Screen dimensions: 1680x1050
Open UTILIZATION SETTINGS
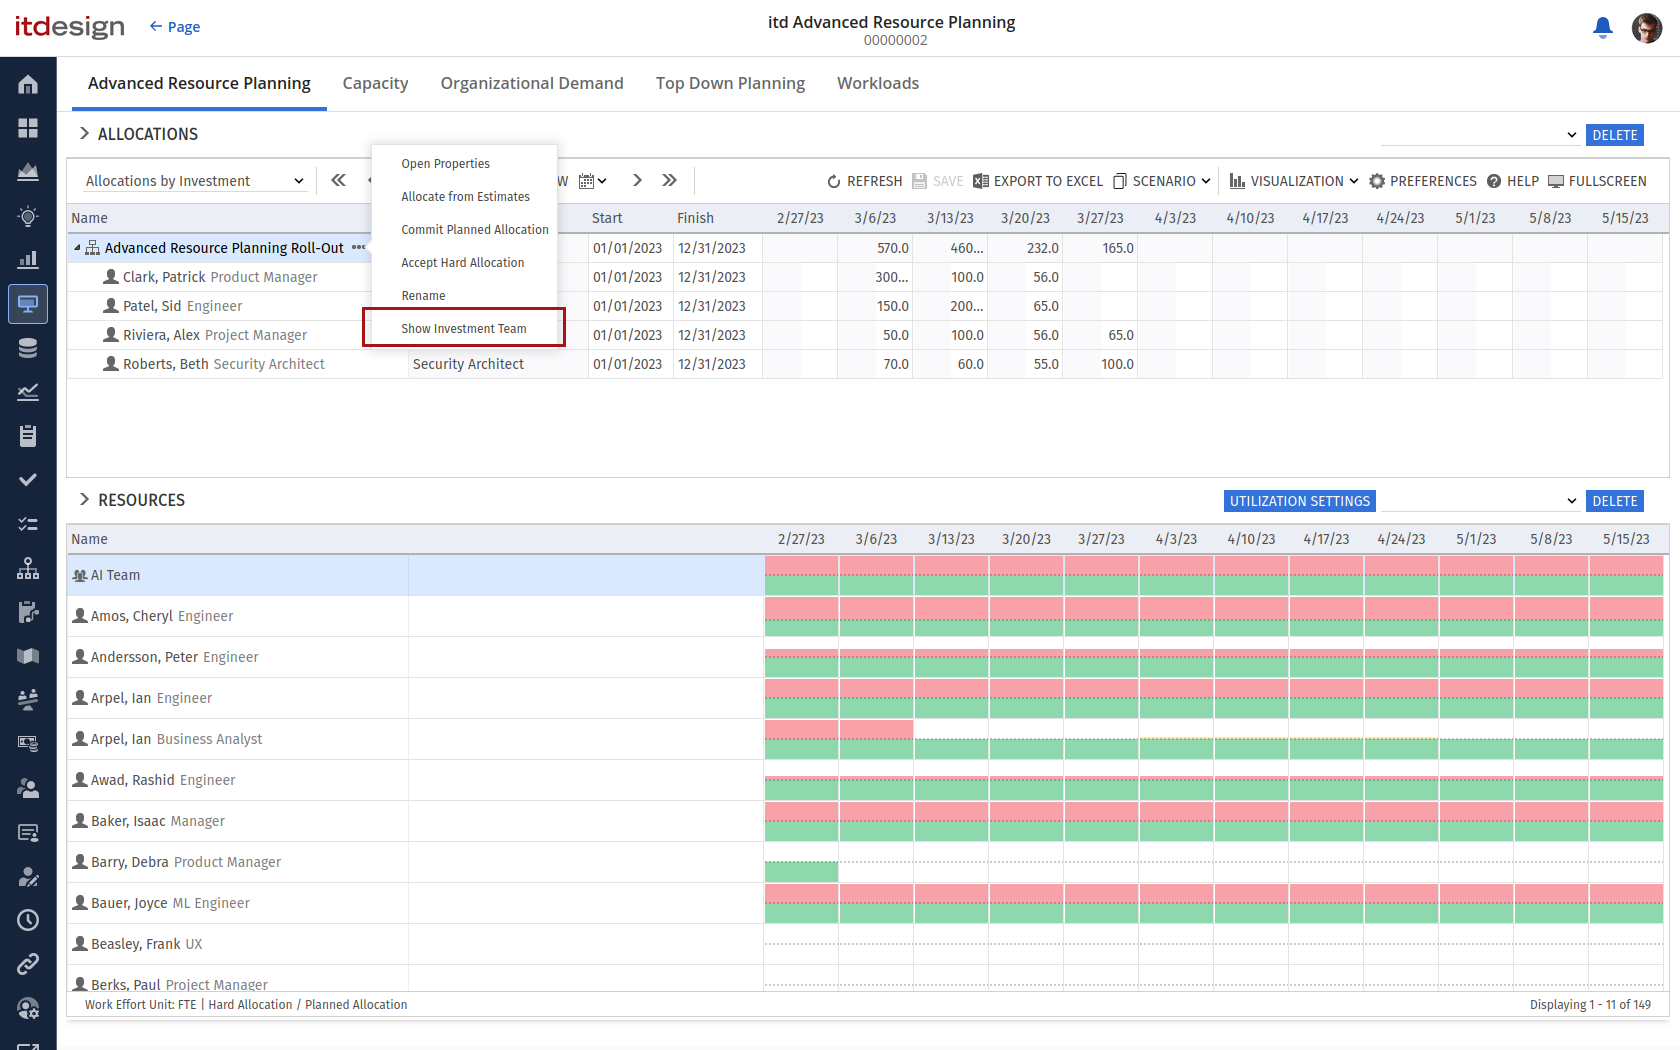[1300, 501]
